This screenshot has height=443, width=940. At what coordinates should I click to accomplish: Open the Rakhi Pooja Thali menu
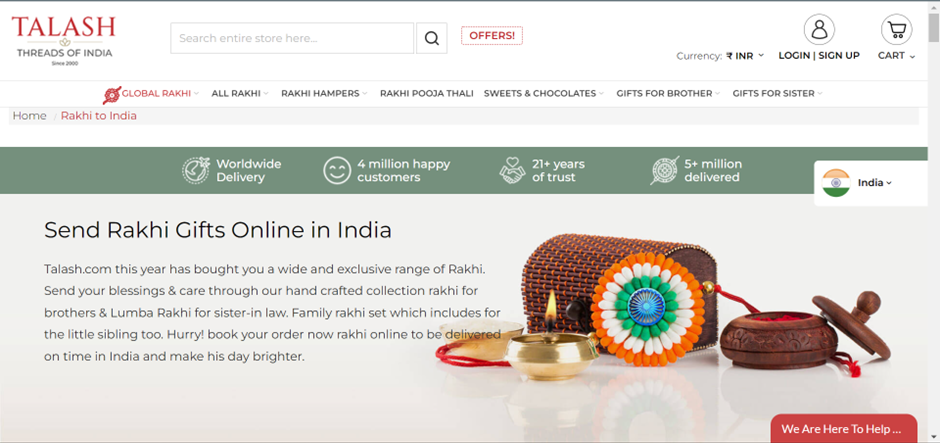point(427,94)
